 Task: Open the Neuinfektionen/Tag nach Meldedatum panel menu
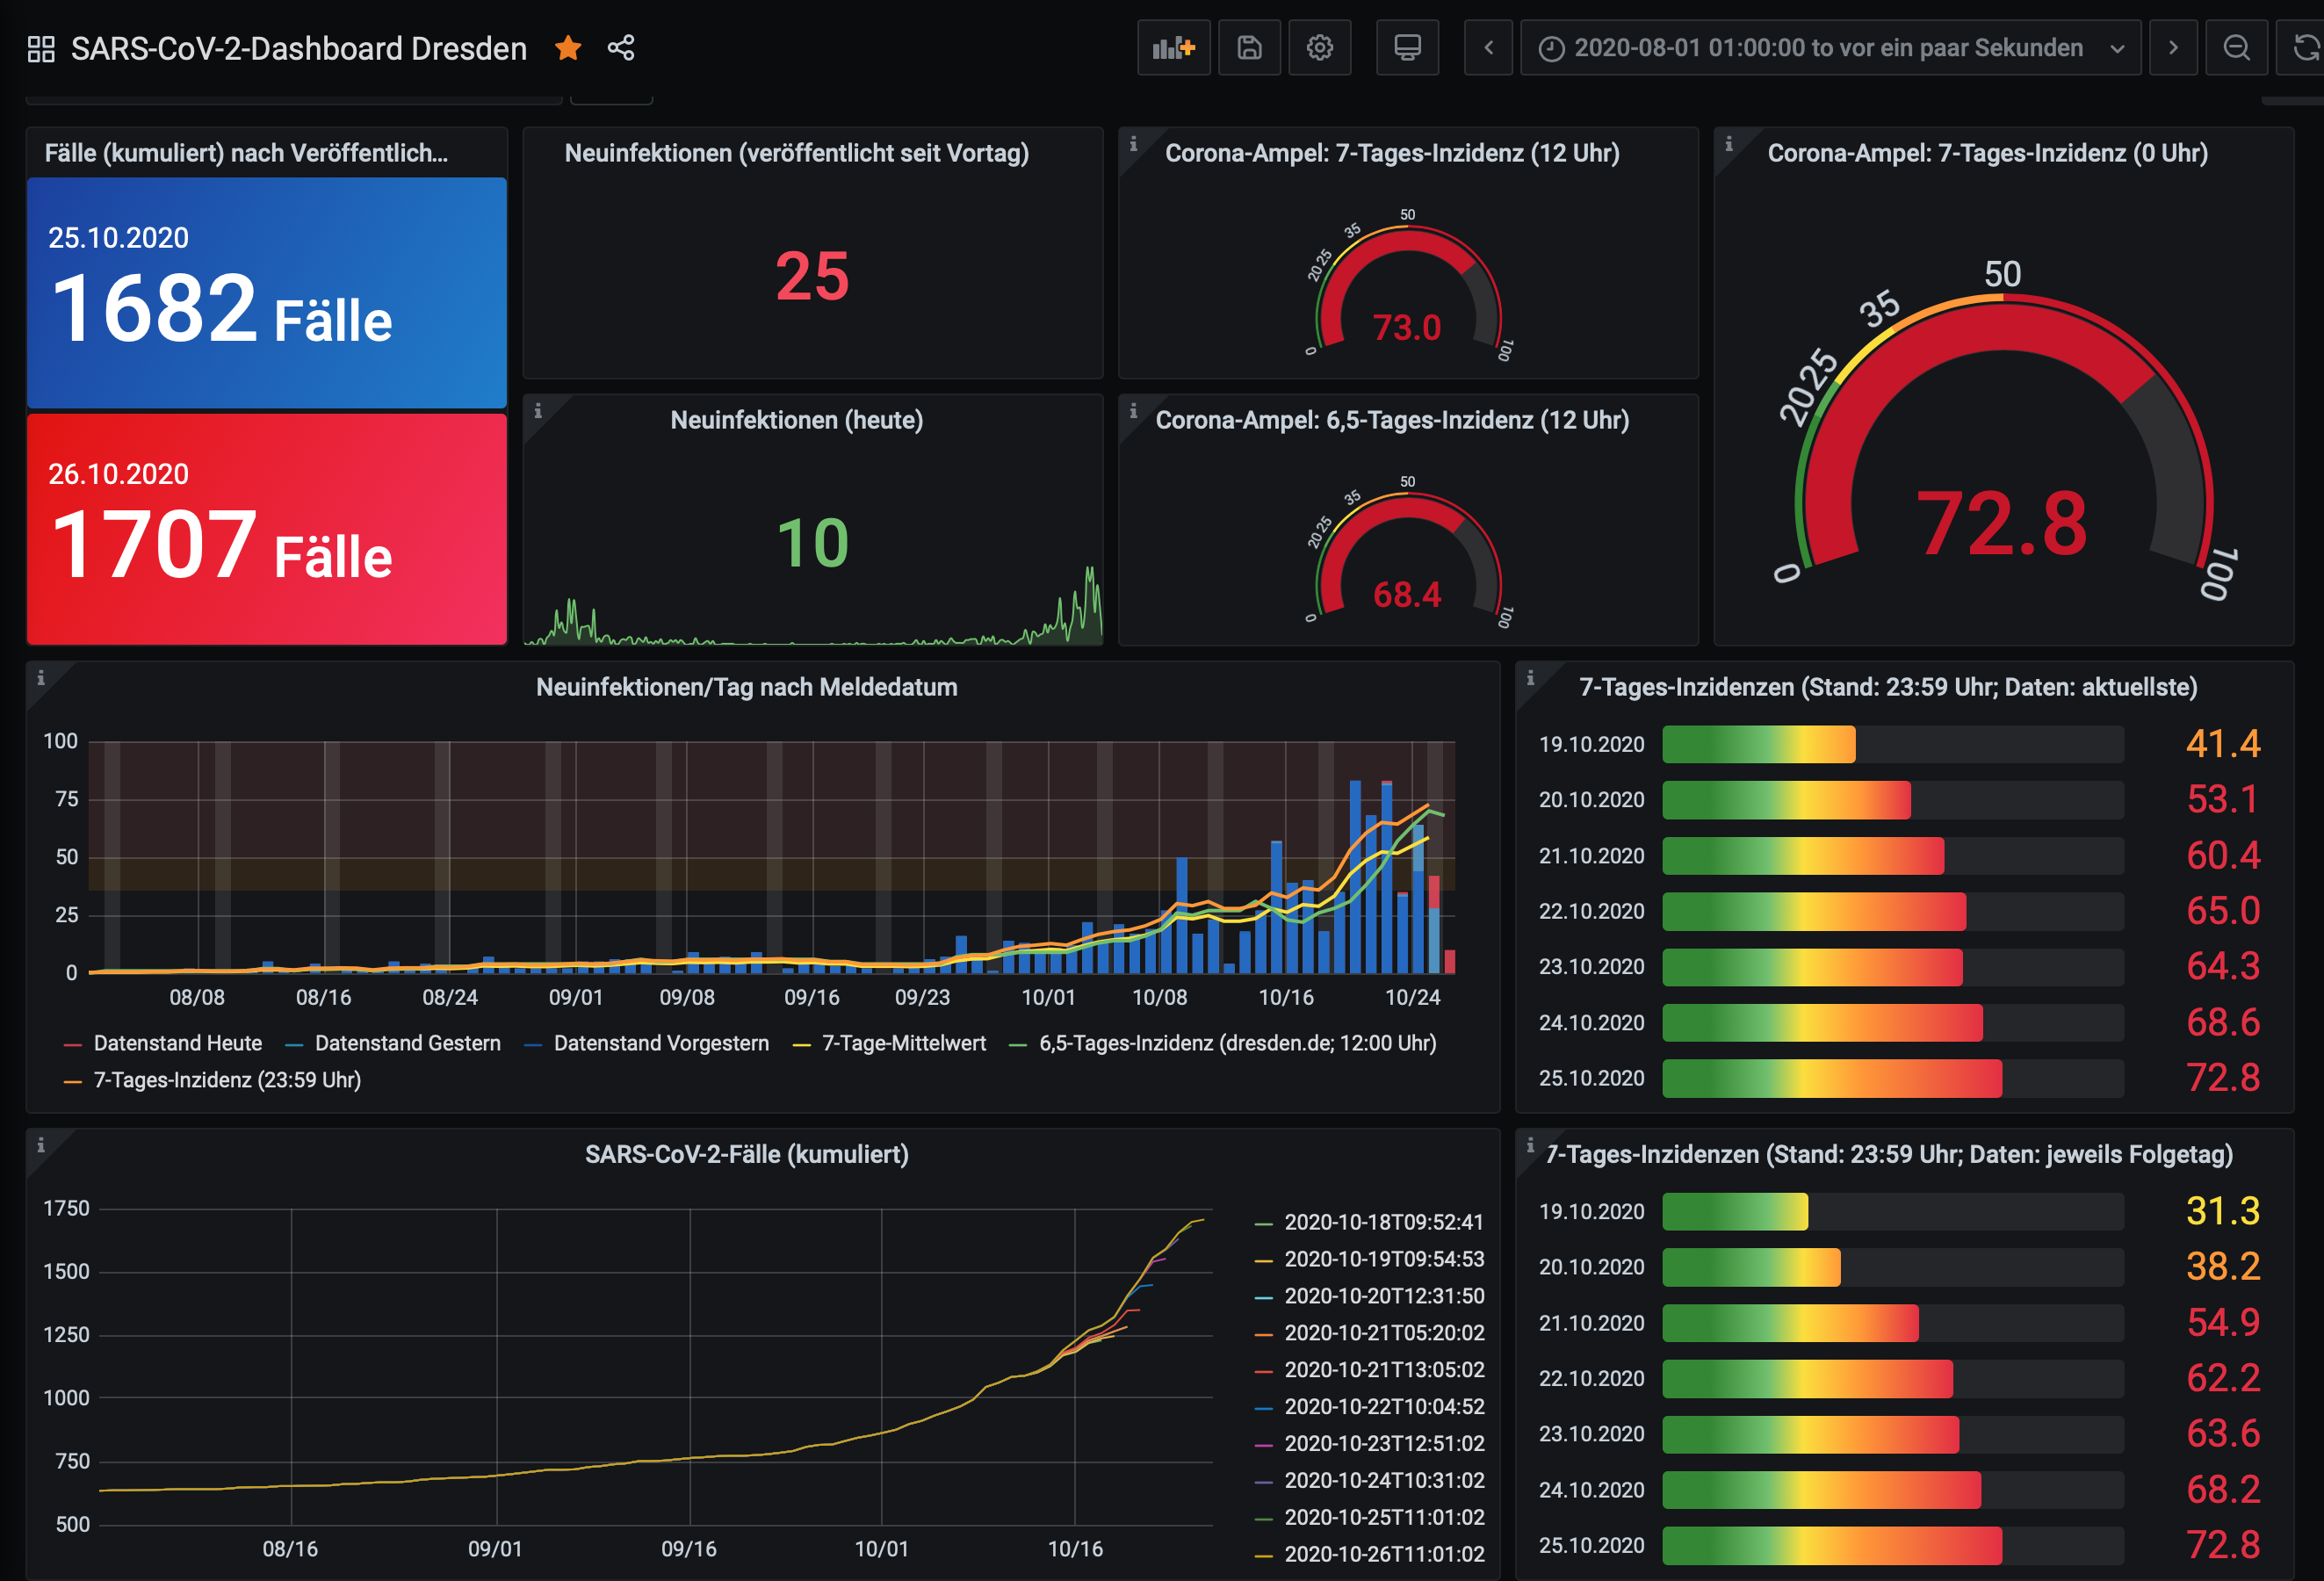click(746, 687)
